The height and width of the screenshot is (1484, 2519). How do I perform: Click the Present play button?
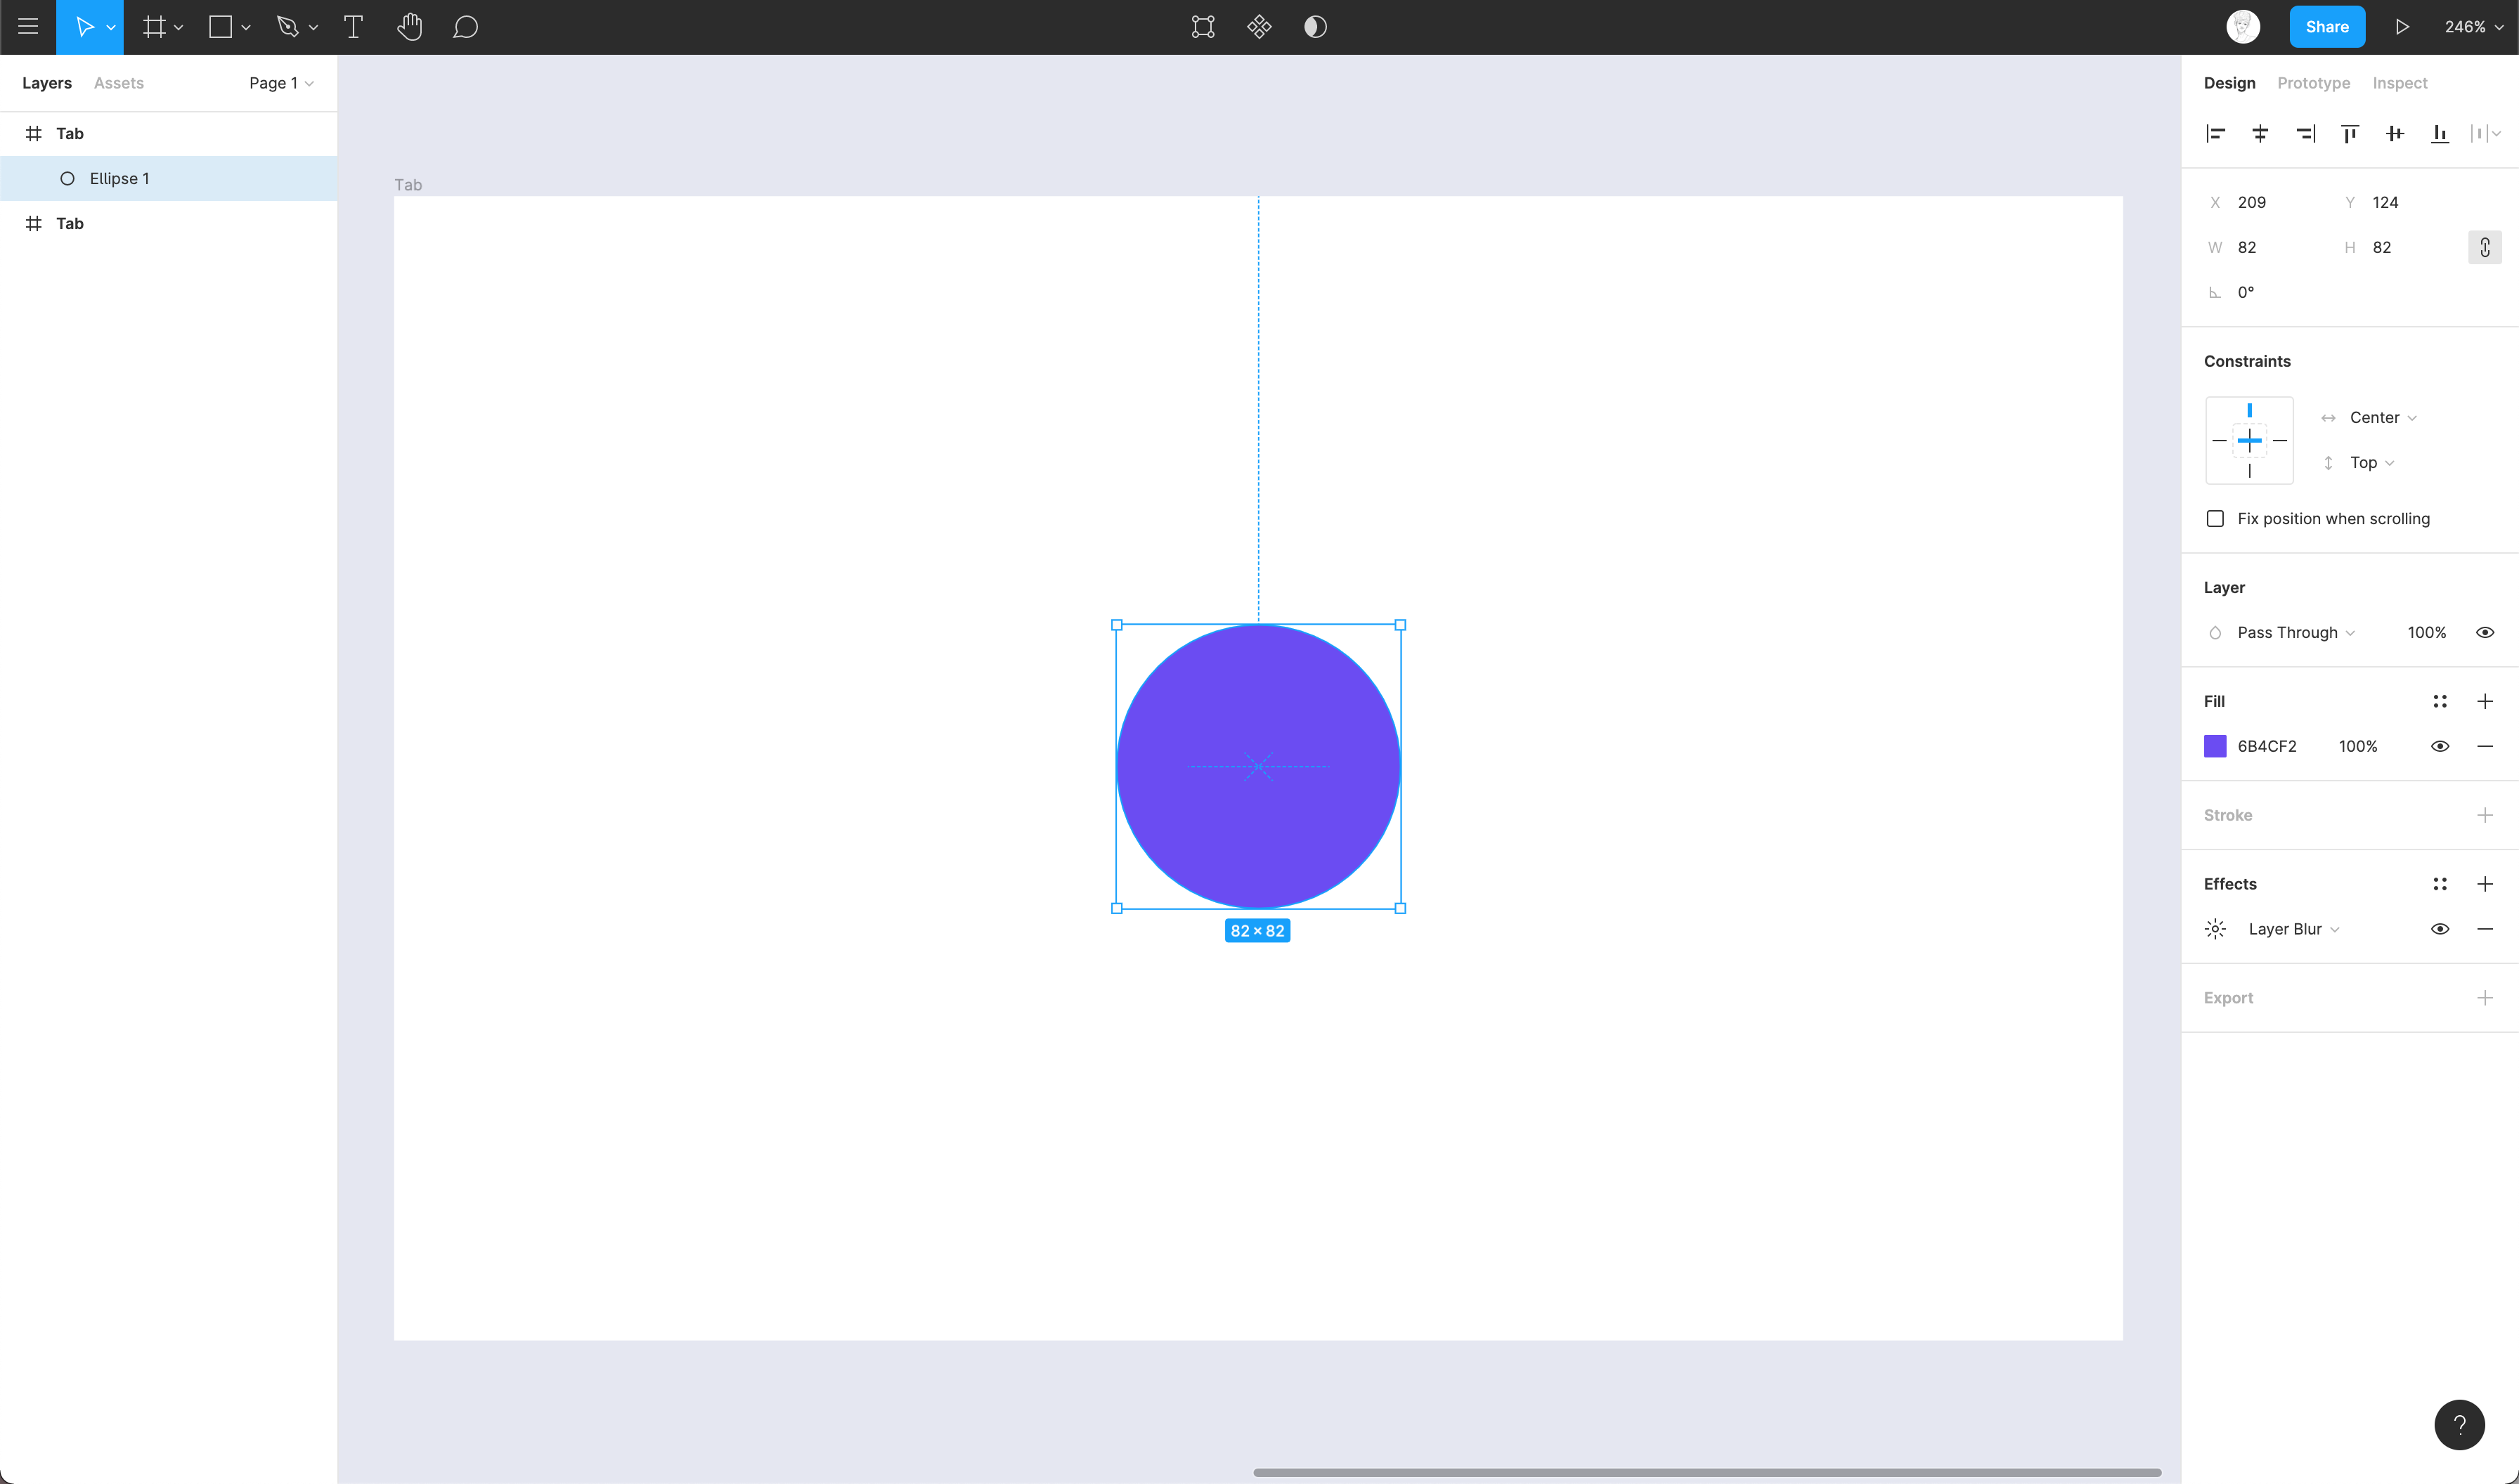2402,27
